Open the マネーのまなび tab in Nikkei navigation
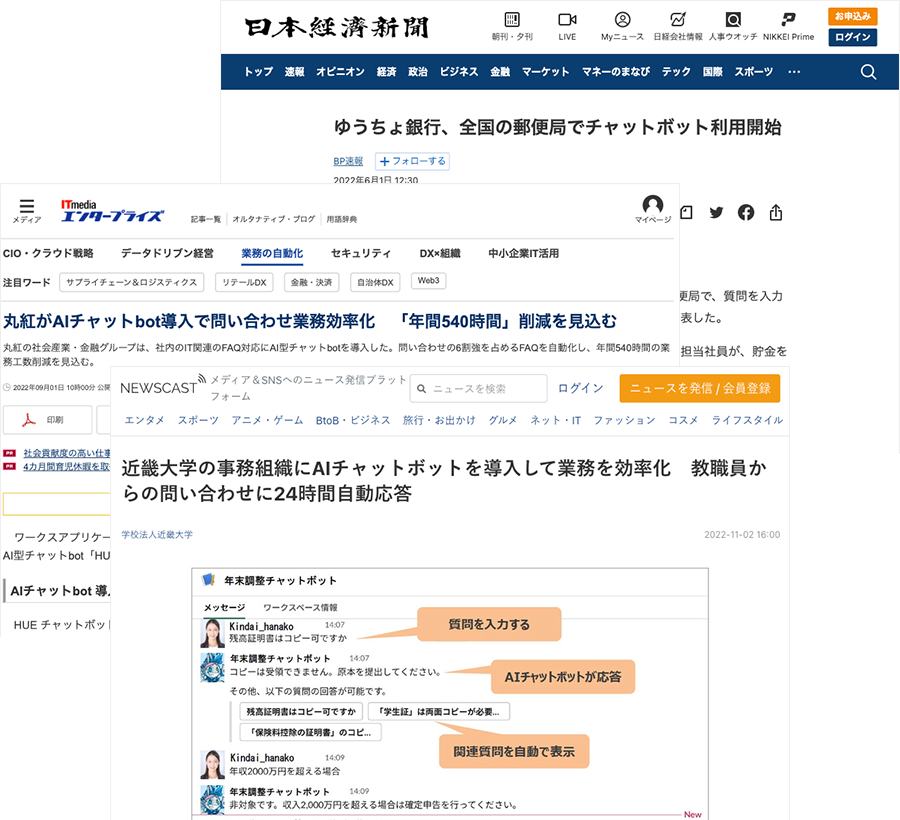Viewport: 900px width, 820px height. click(x=616, y=72)
